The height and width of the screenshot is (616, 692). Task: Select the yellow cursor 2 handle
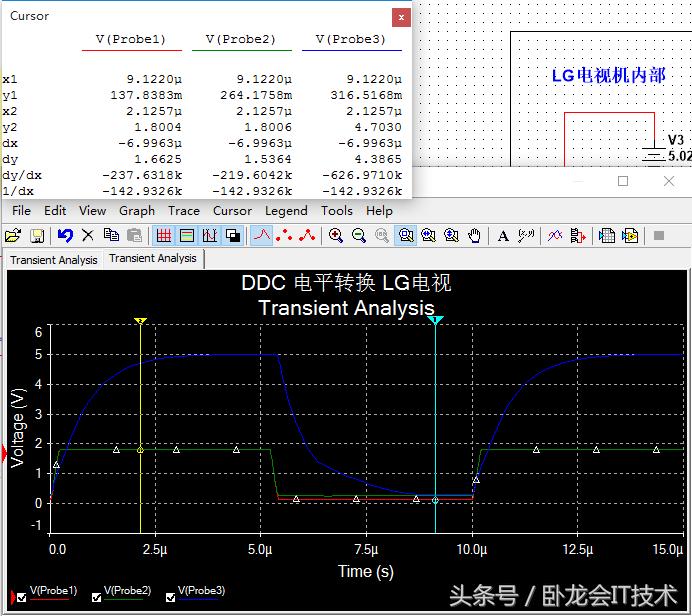[x=140, y=320]
